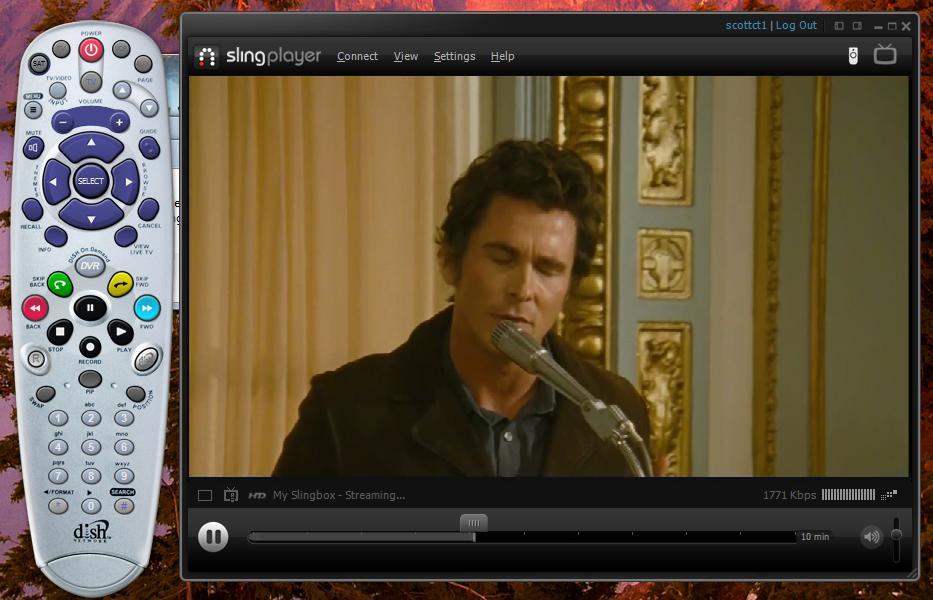Screen dimensions: 933x600
Task: Click the red Power button on the remote
Action: coord(91,50)
